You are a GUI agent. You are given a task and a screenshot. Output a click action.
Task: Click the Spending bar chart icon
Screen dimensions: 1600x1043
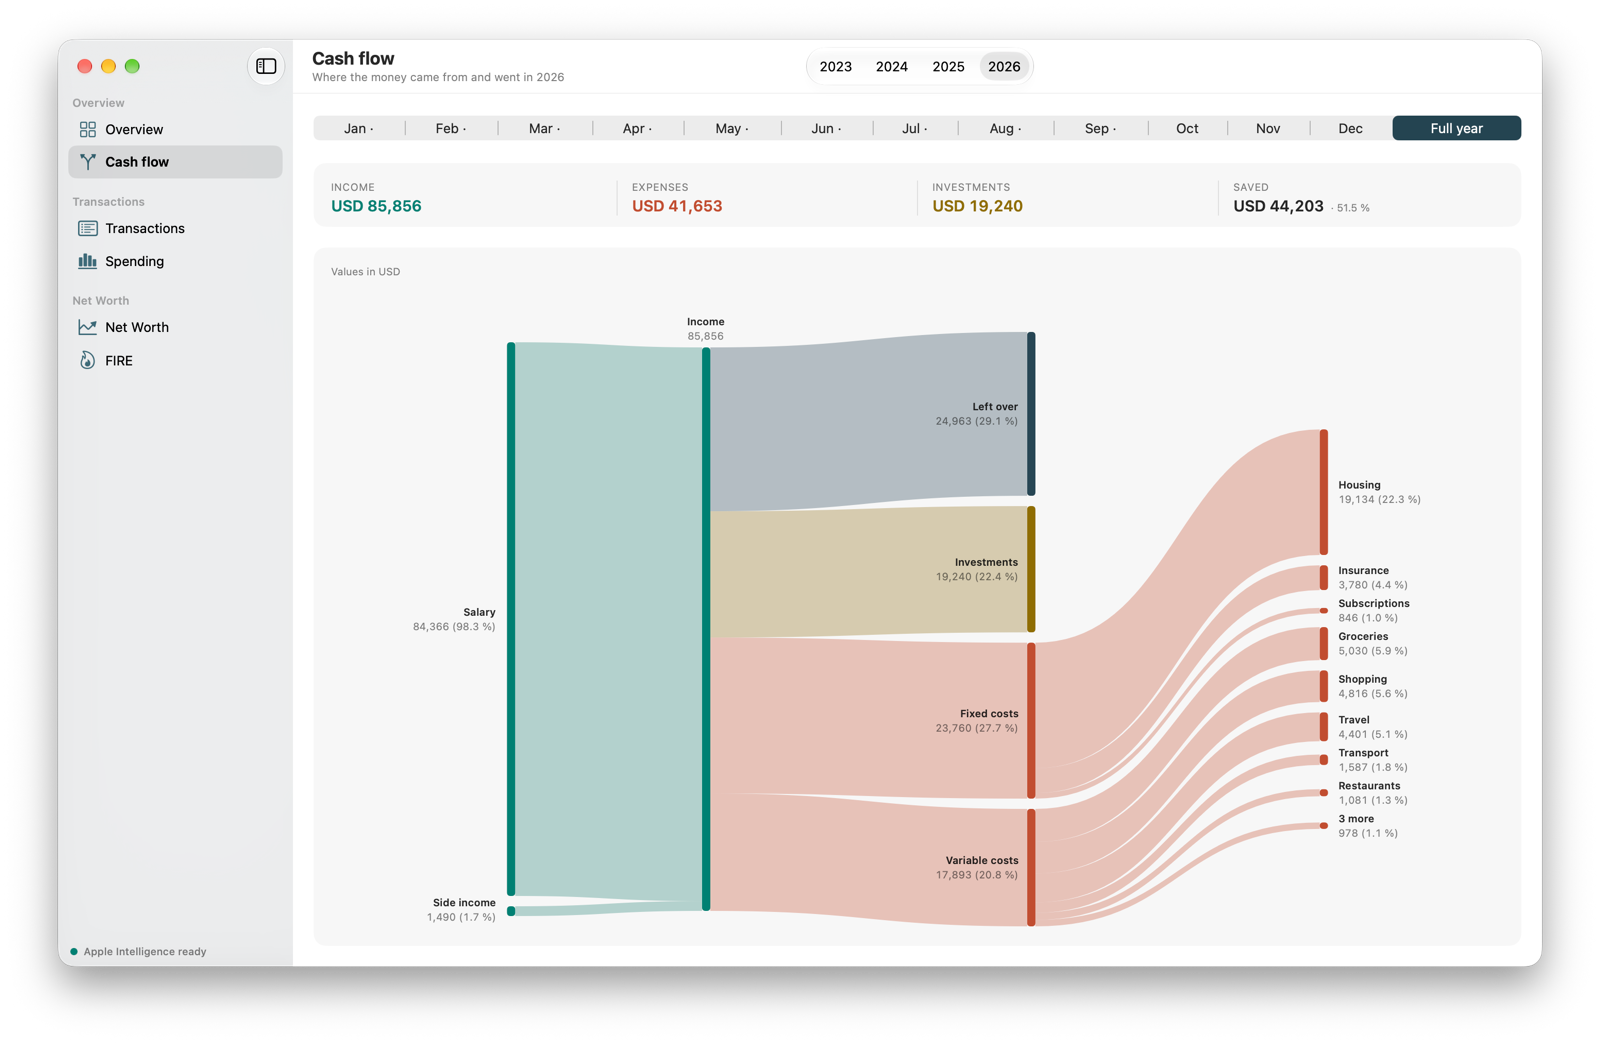(88, 261)
